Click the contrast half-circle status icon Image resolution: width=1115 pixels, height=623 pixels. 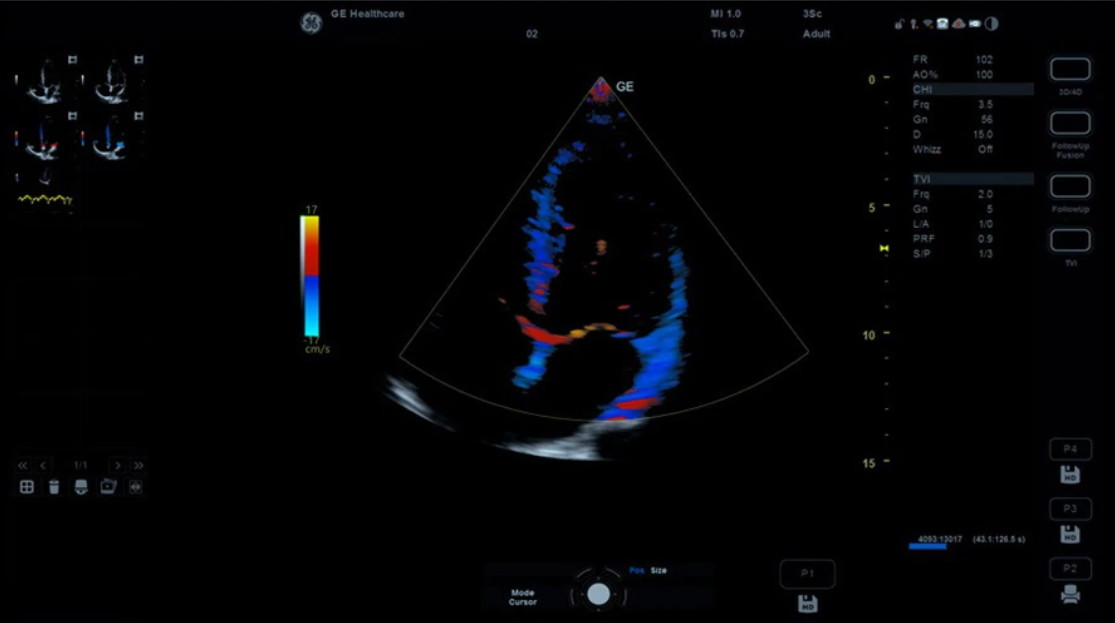click(991, 24)
